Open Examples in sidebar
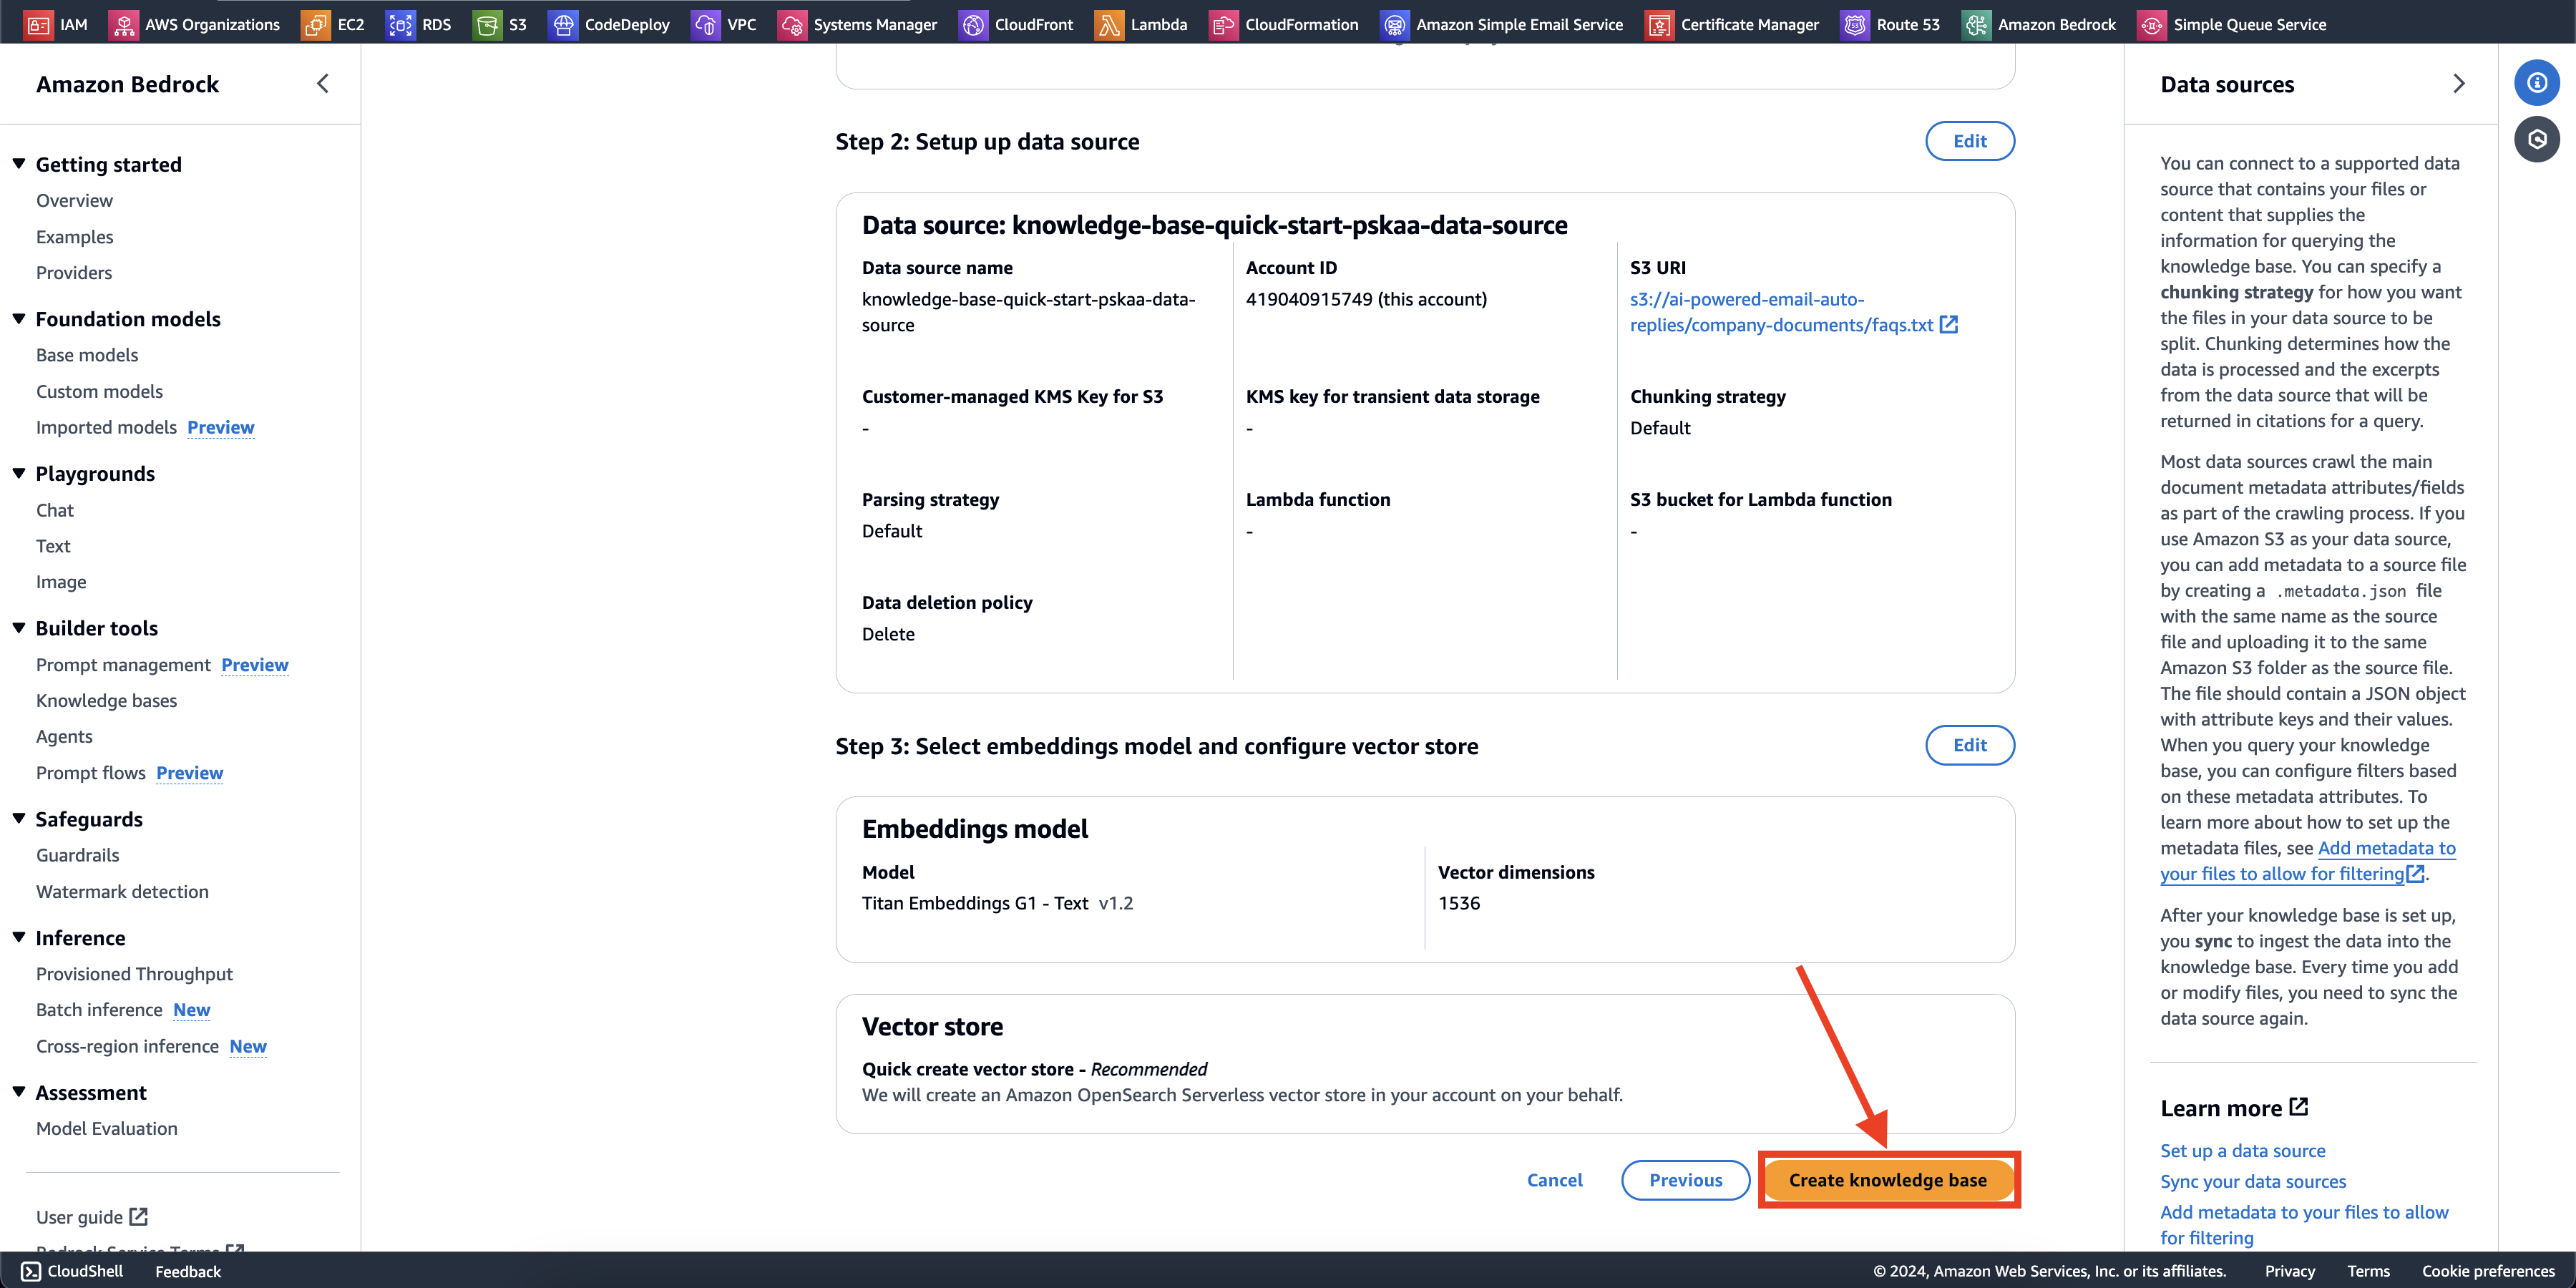This screenshot has height=1288, width=2576. click(75, 237)
